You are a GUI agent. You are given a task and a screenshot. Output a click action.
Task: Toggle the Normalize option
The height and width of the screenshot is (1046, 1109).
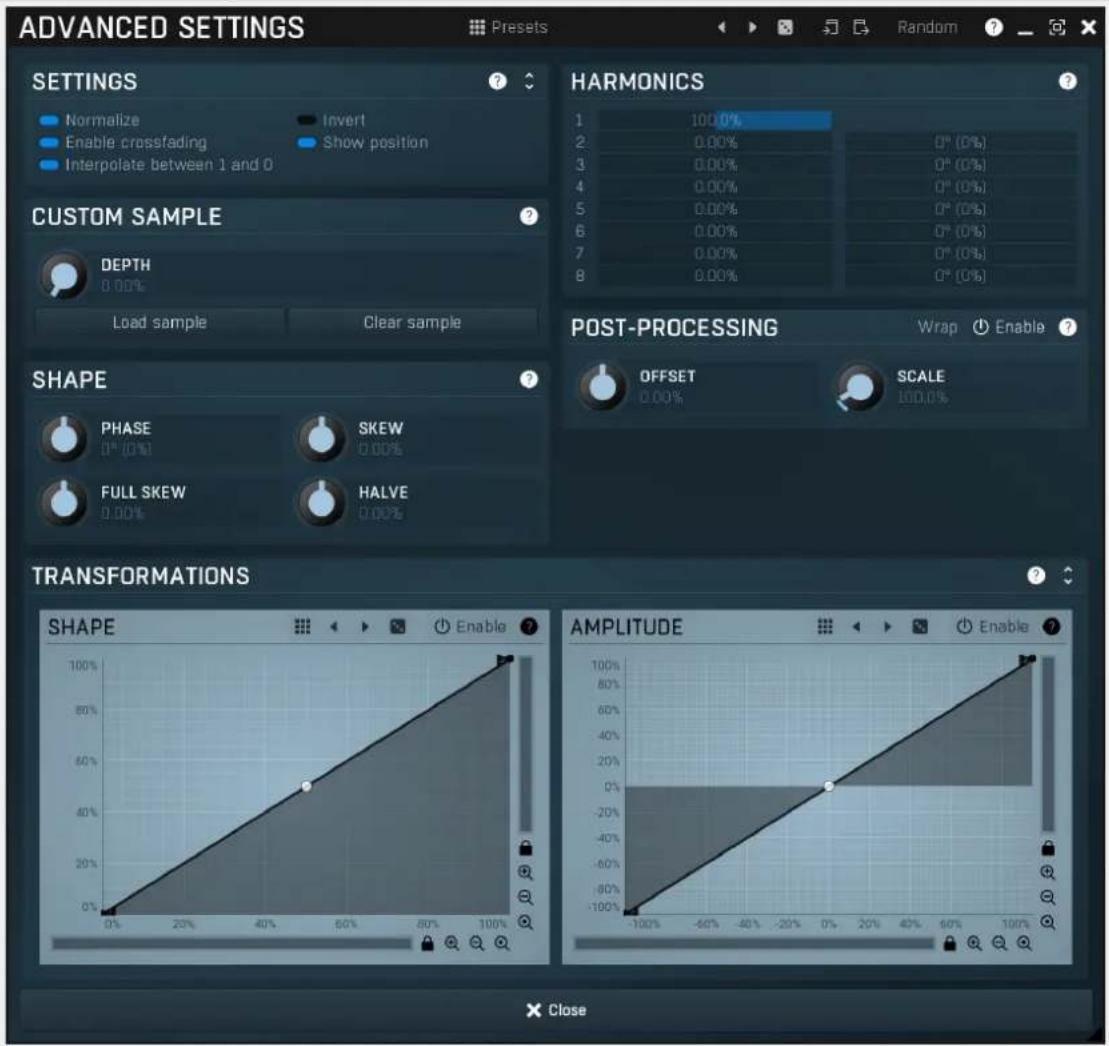pos(90,120)
